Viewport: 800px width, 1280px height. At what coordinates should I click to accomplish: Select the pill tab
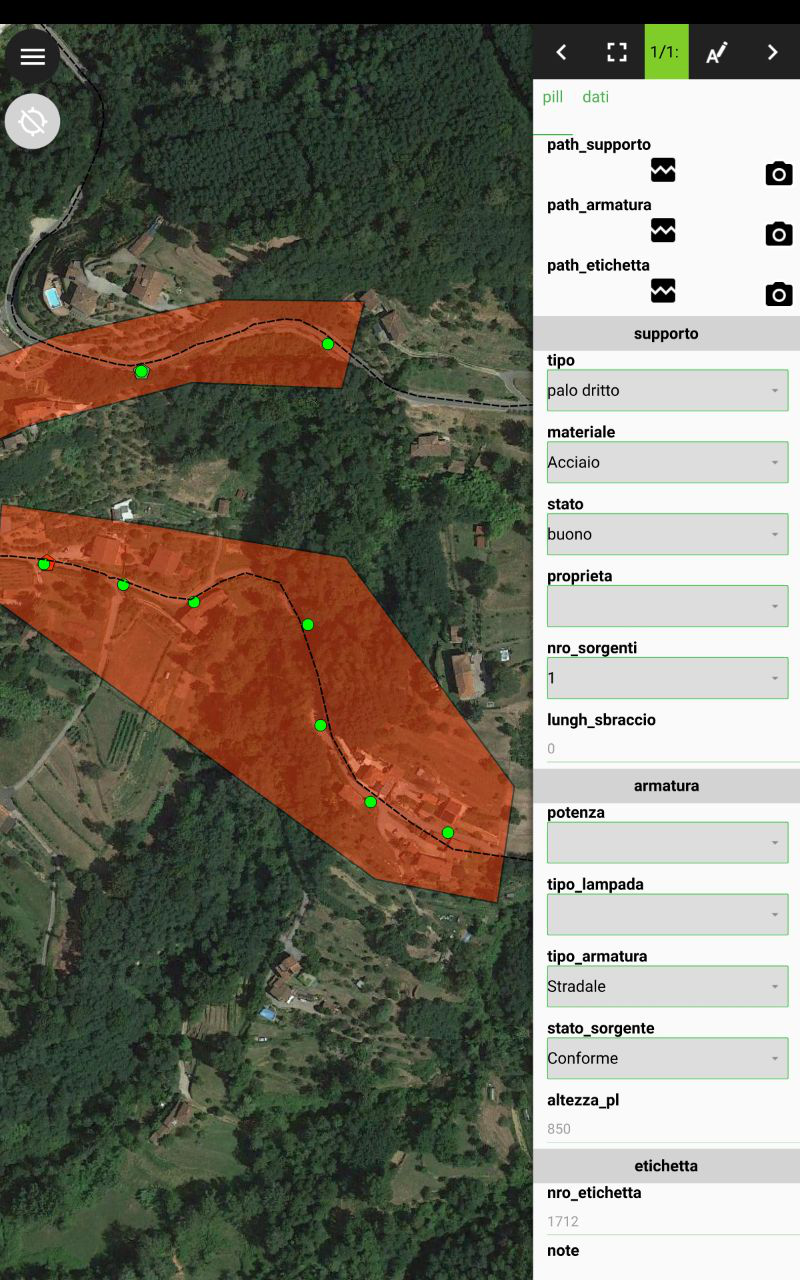tap(553, 97)
